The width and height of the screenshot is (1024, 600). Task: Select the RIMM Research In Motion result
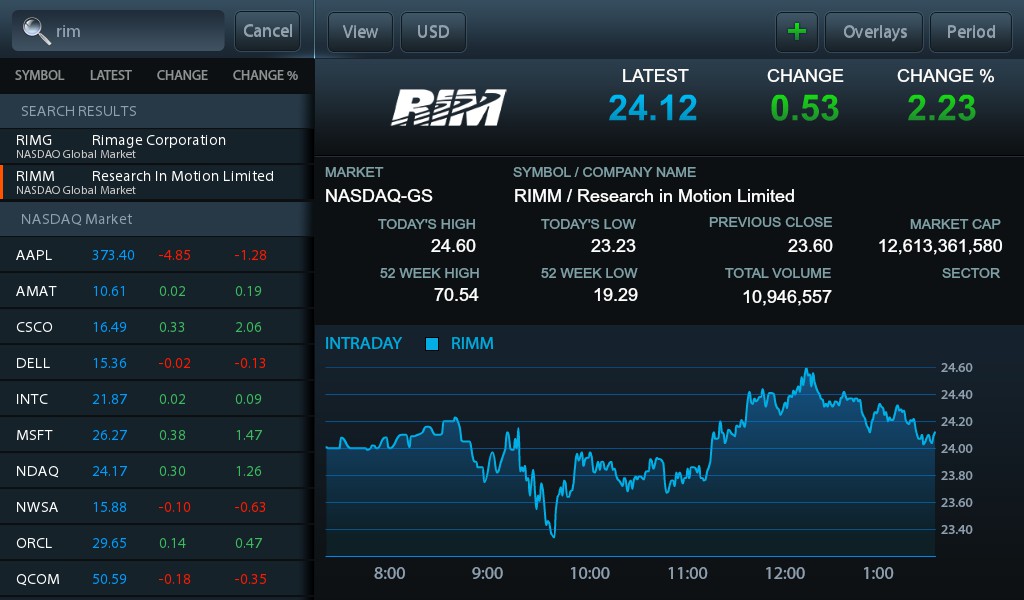[157, 182]
